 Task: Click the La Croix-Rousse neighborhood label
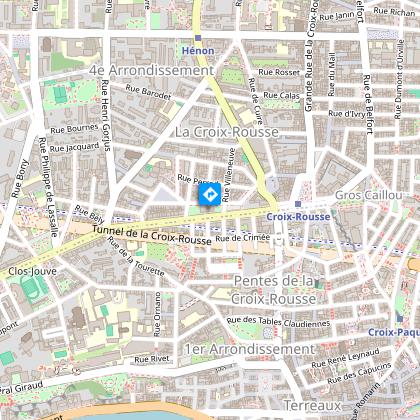227,132
